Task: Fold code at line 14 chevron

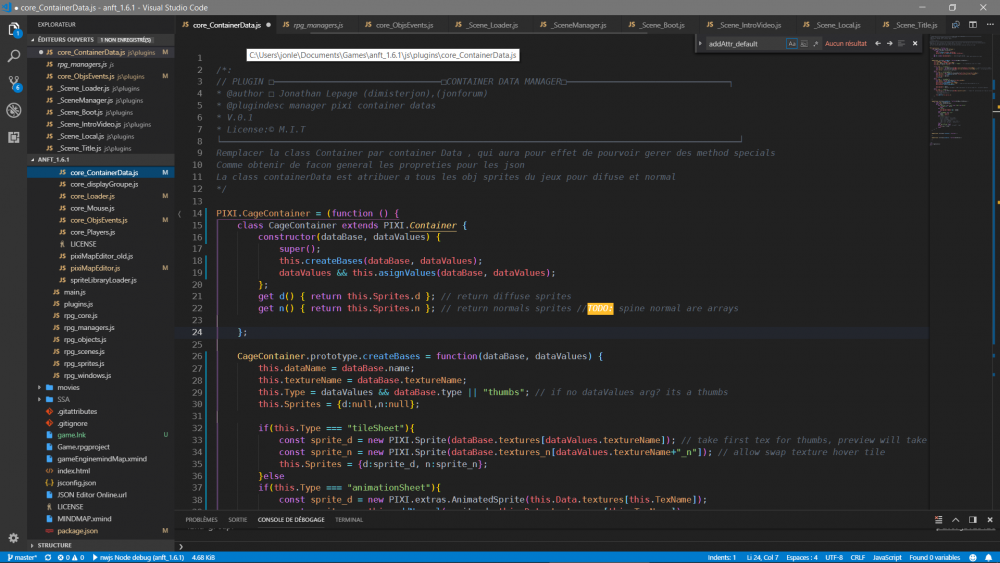Action: [179, 214]
